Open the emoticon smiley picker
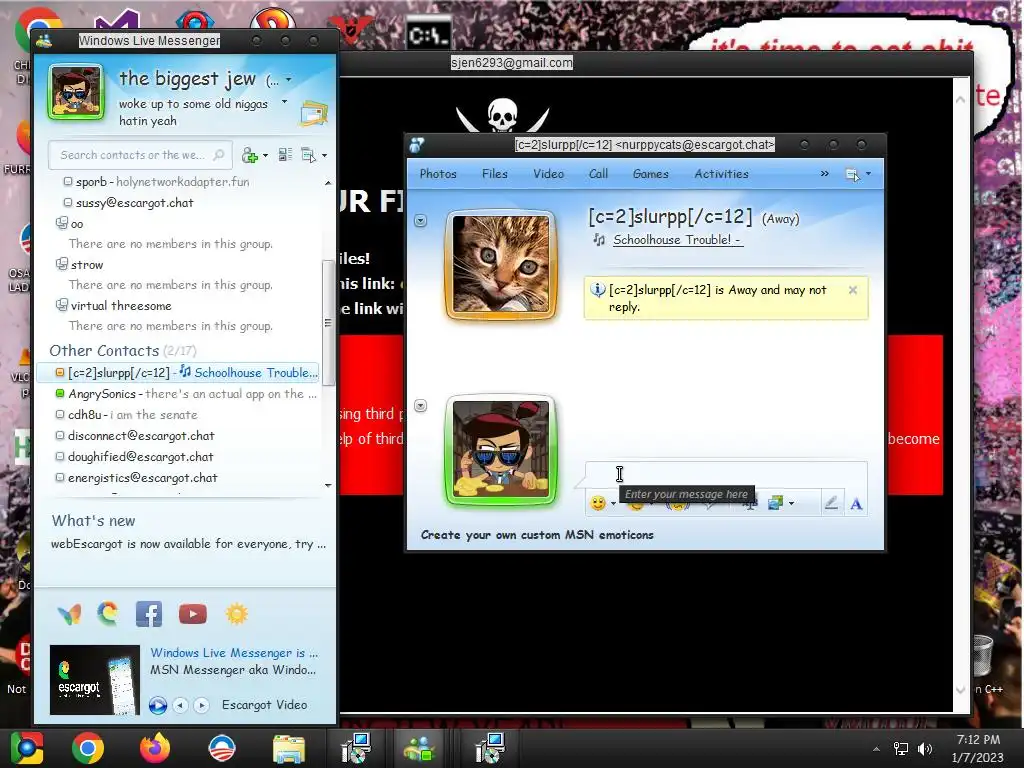This screenshot has height=768, width=1024. click(x=598, y=503)
